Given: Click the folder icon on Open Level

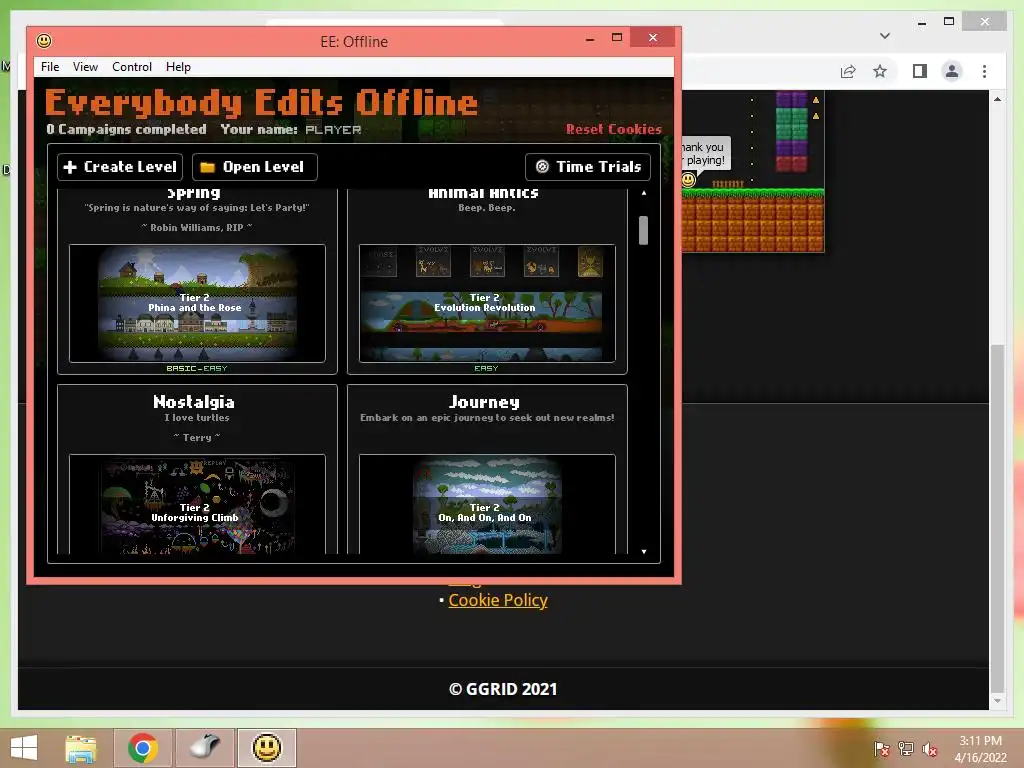Looking at the screenshot, I should [x=208, y=167].
